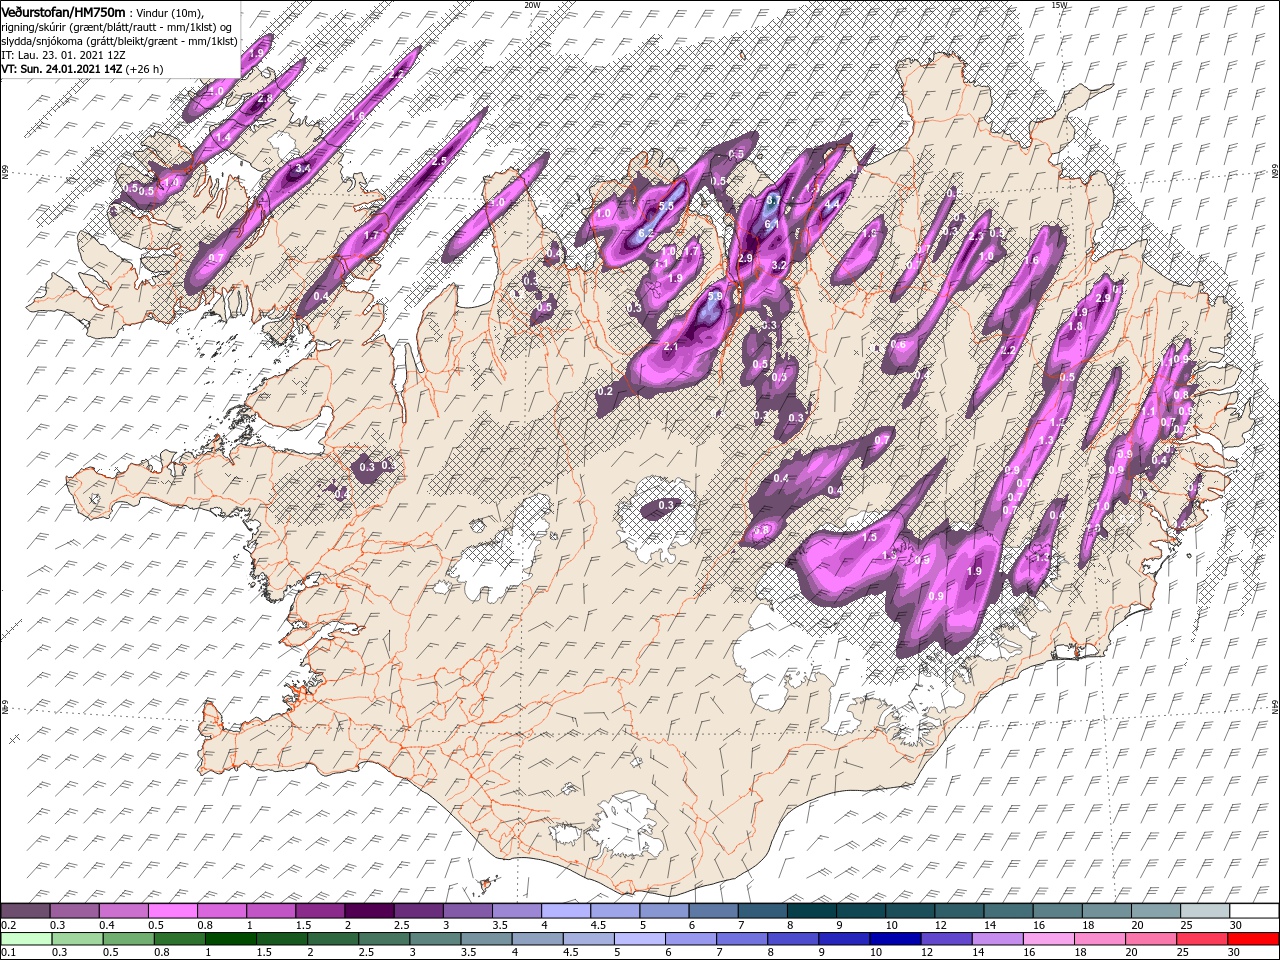Click the 6 swatch in the upper snow scale
Viewport: 1280px width, 960px height.
click(713, 911)
